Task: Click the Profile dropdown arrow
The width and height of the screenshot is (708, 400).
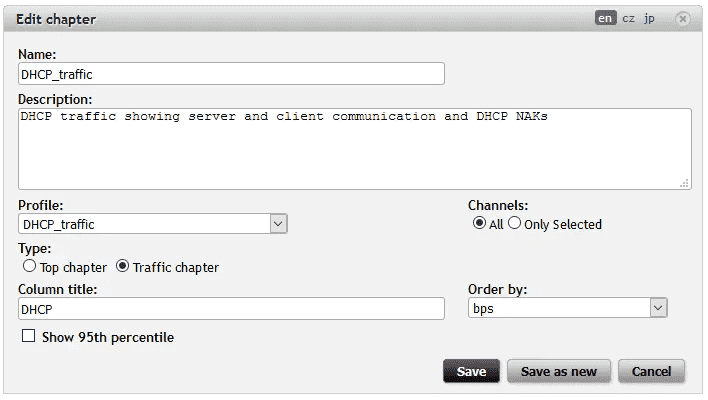Action: (x=279, y=224)
